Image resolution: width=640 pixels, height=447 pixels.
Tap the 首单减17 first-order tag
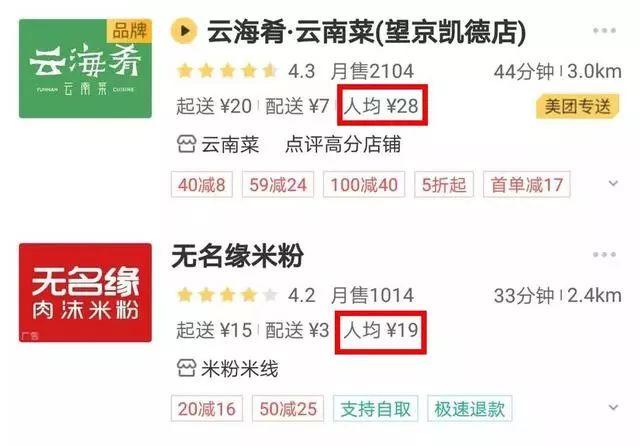pos(527,185)
